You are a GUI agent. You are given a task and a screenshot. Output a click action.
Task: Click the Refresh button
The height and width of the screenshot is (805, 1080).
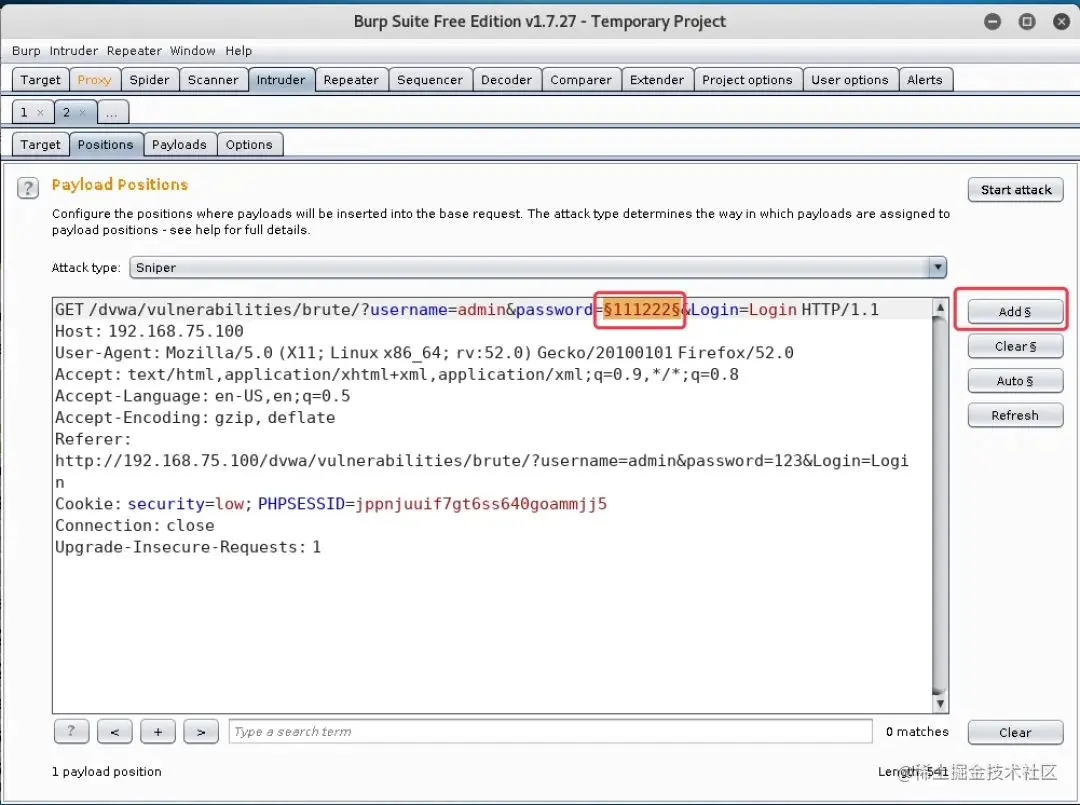coord(1016,415)
